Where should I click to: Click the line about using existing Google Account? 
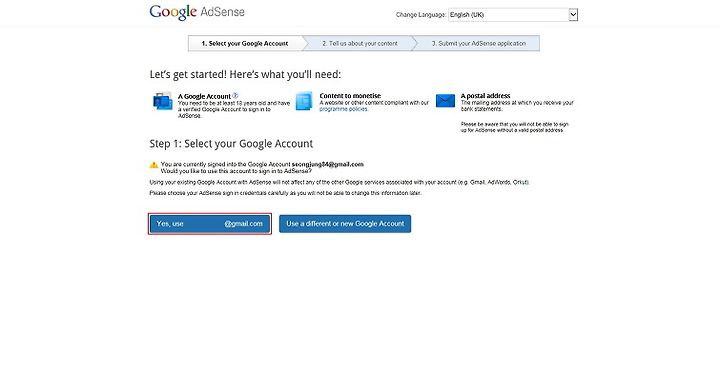pos(339,182)
